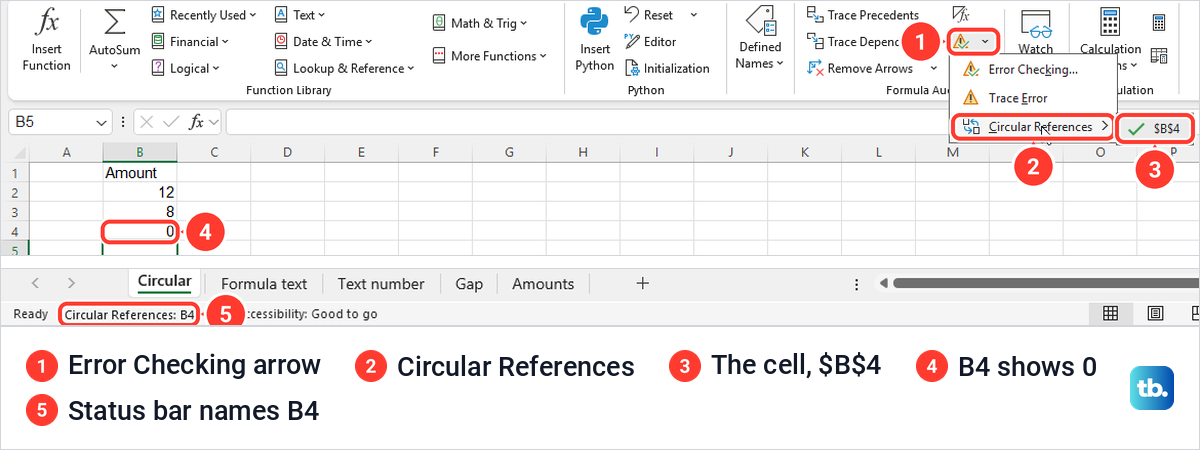
Task: Open Calculation Options
Action: click(1110, 40)
